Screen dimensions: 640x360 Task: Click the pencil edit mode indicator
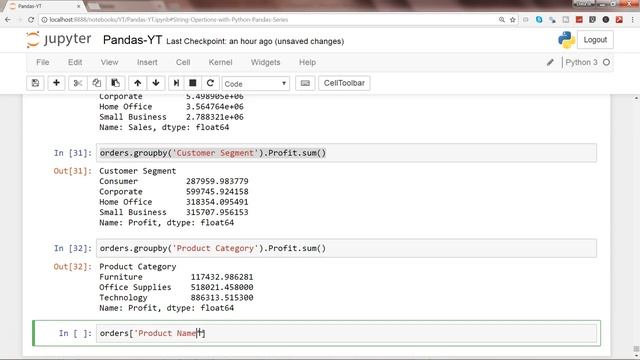point(550,62)
